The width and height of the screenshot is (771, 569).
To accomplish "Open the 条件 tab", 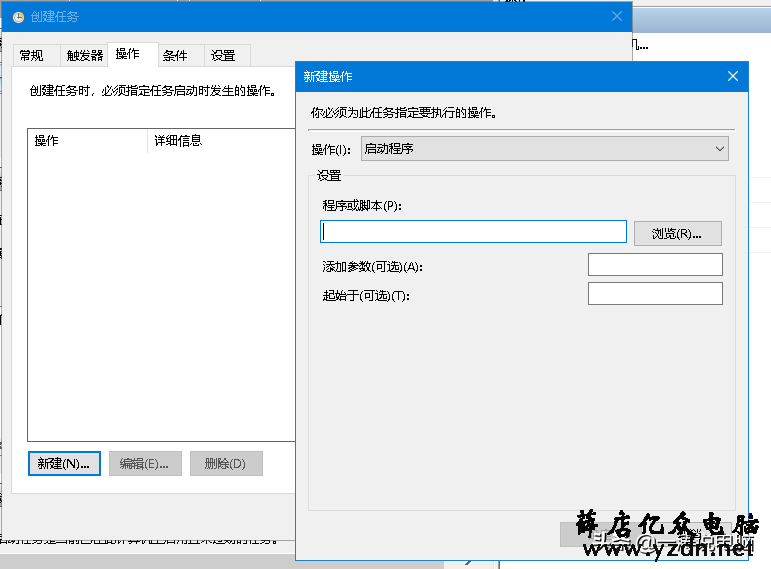I will click(x=180, y=55).
